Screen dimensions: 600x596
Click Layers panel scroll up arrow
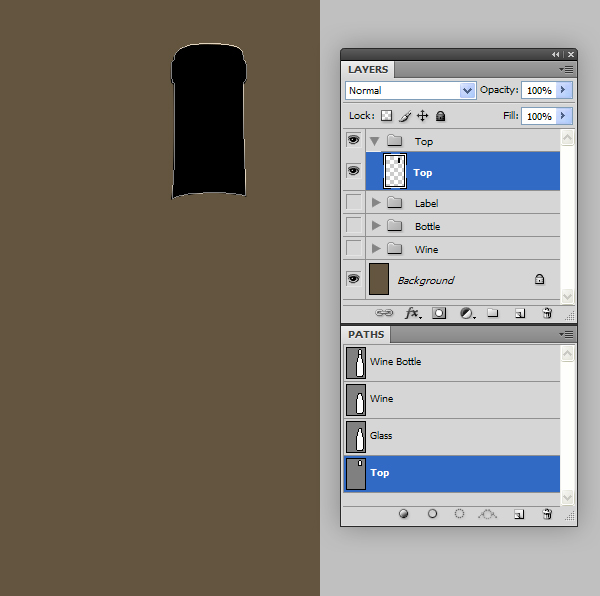pos(567,138)
